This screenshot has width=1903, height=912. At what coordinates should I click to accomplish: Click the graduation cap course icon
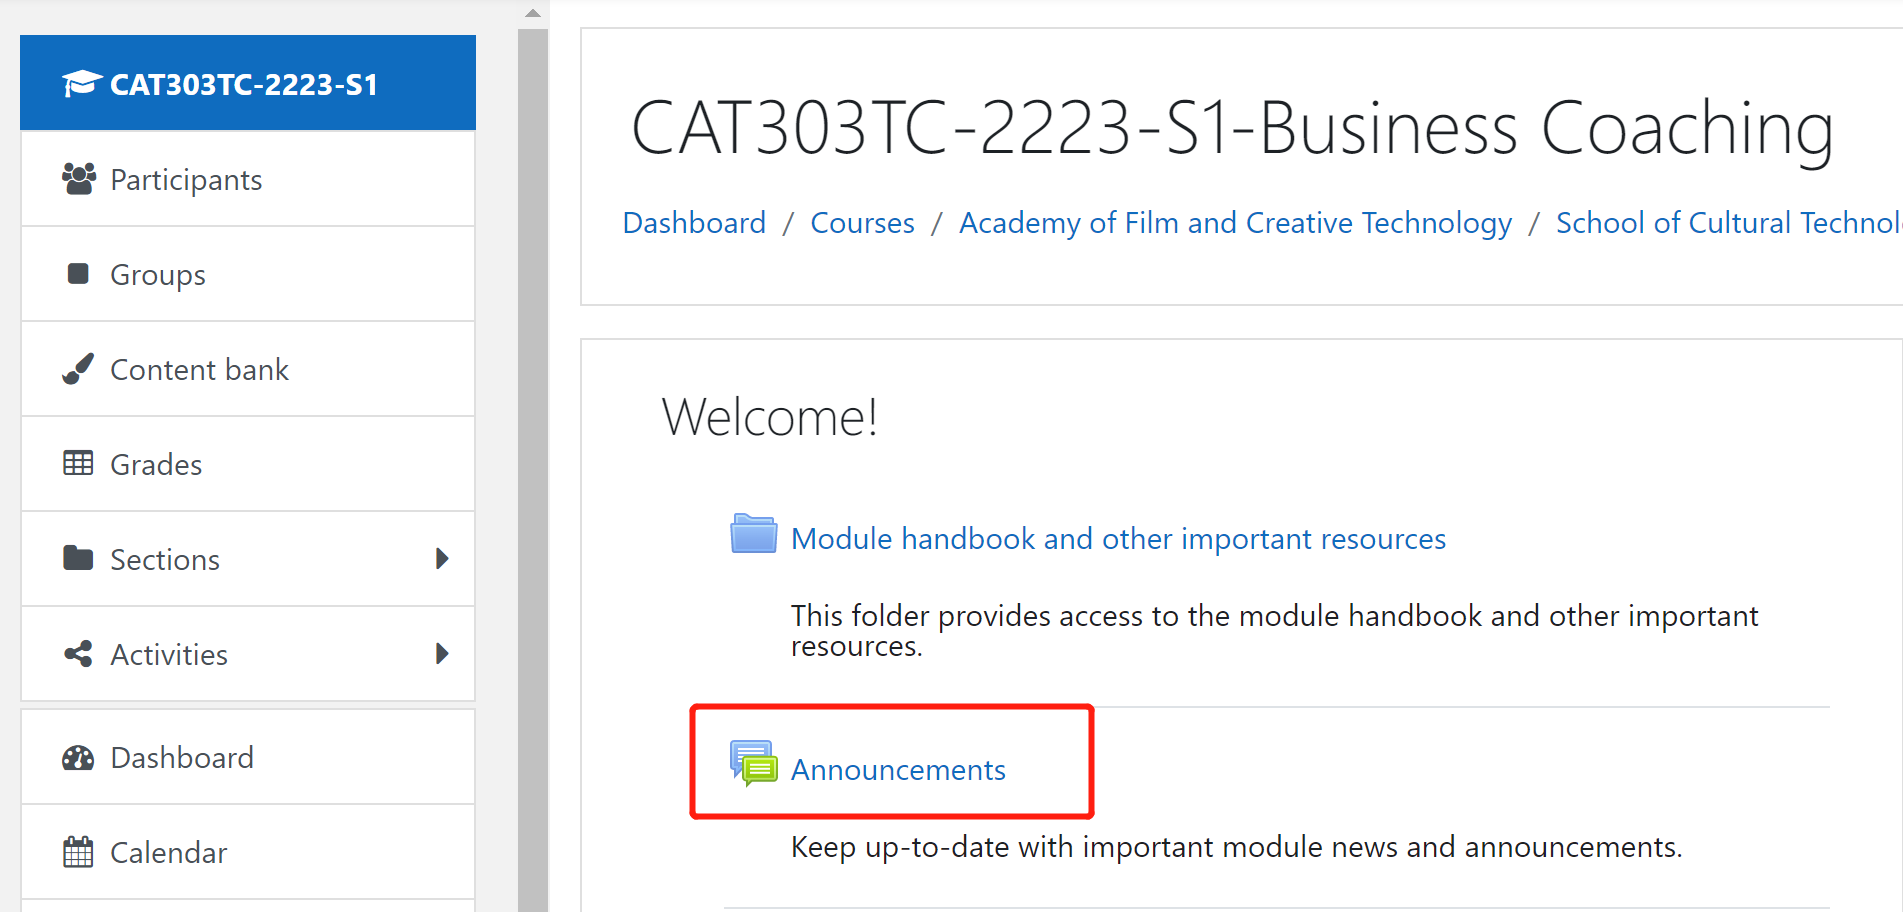click(x=81, y=84)
